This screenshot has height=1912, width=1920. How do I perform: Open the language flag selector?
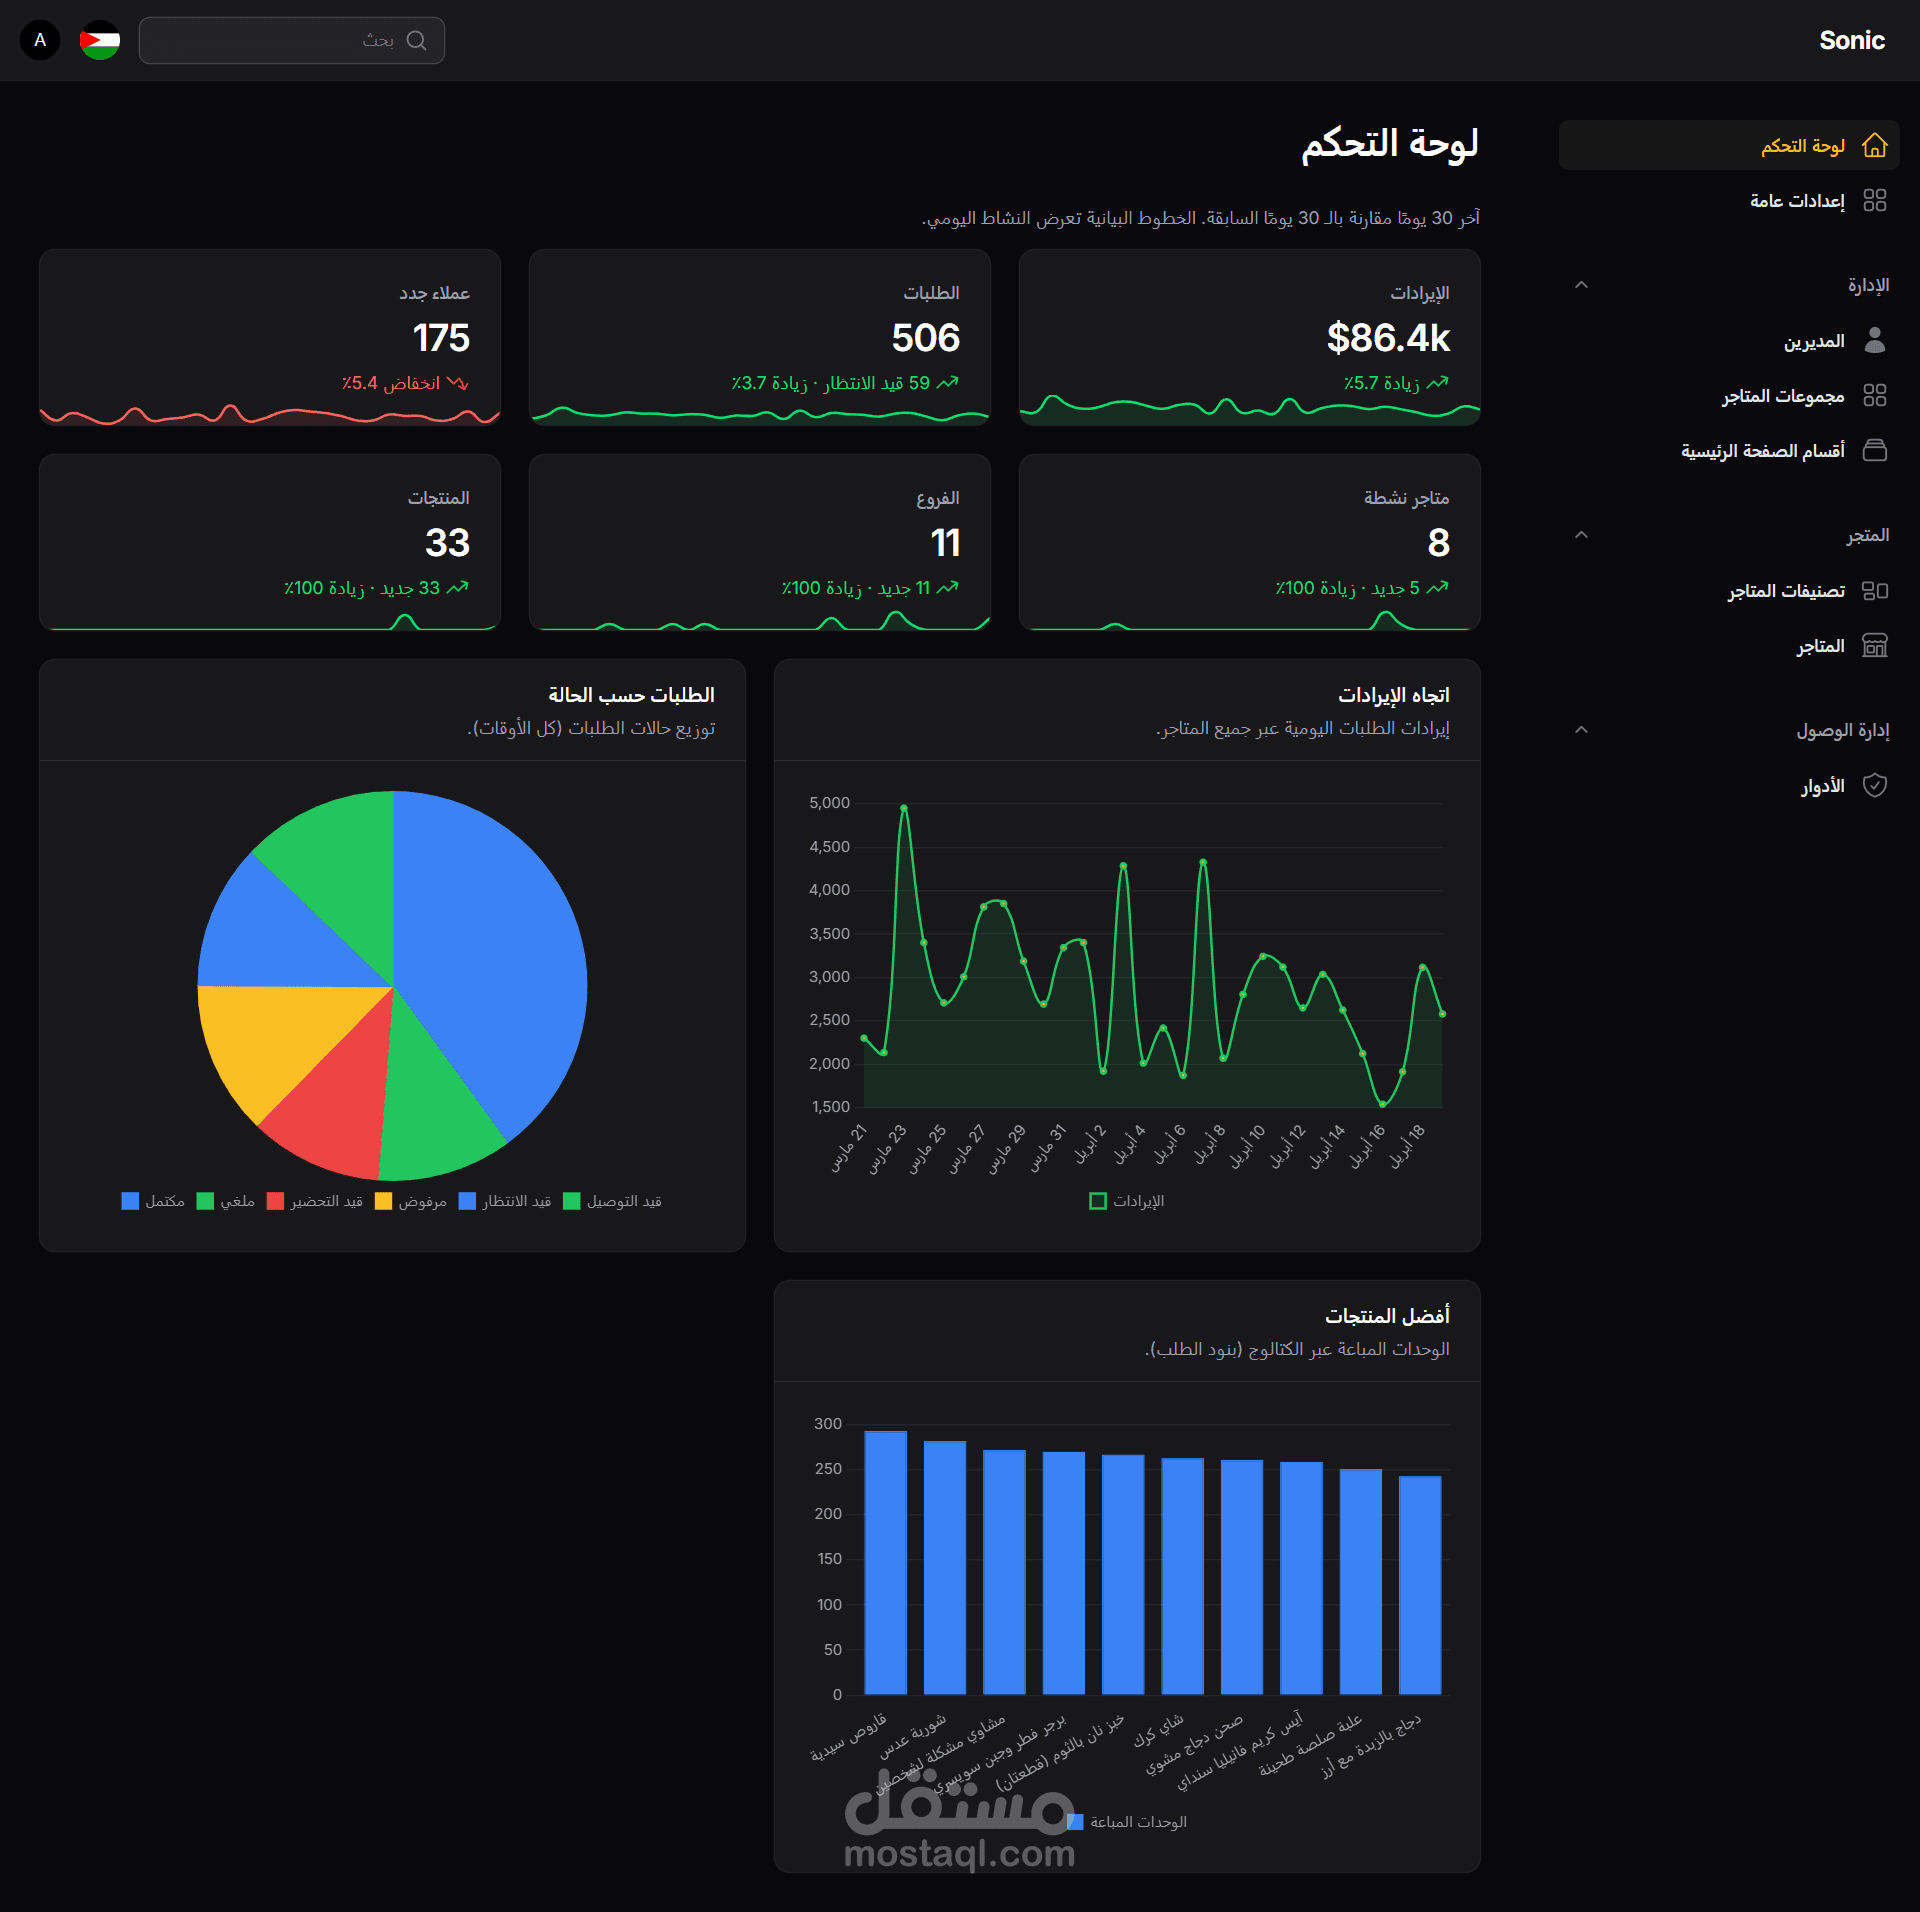(100, 40)
